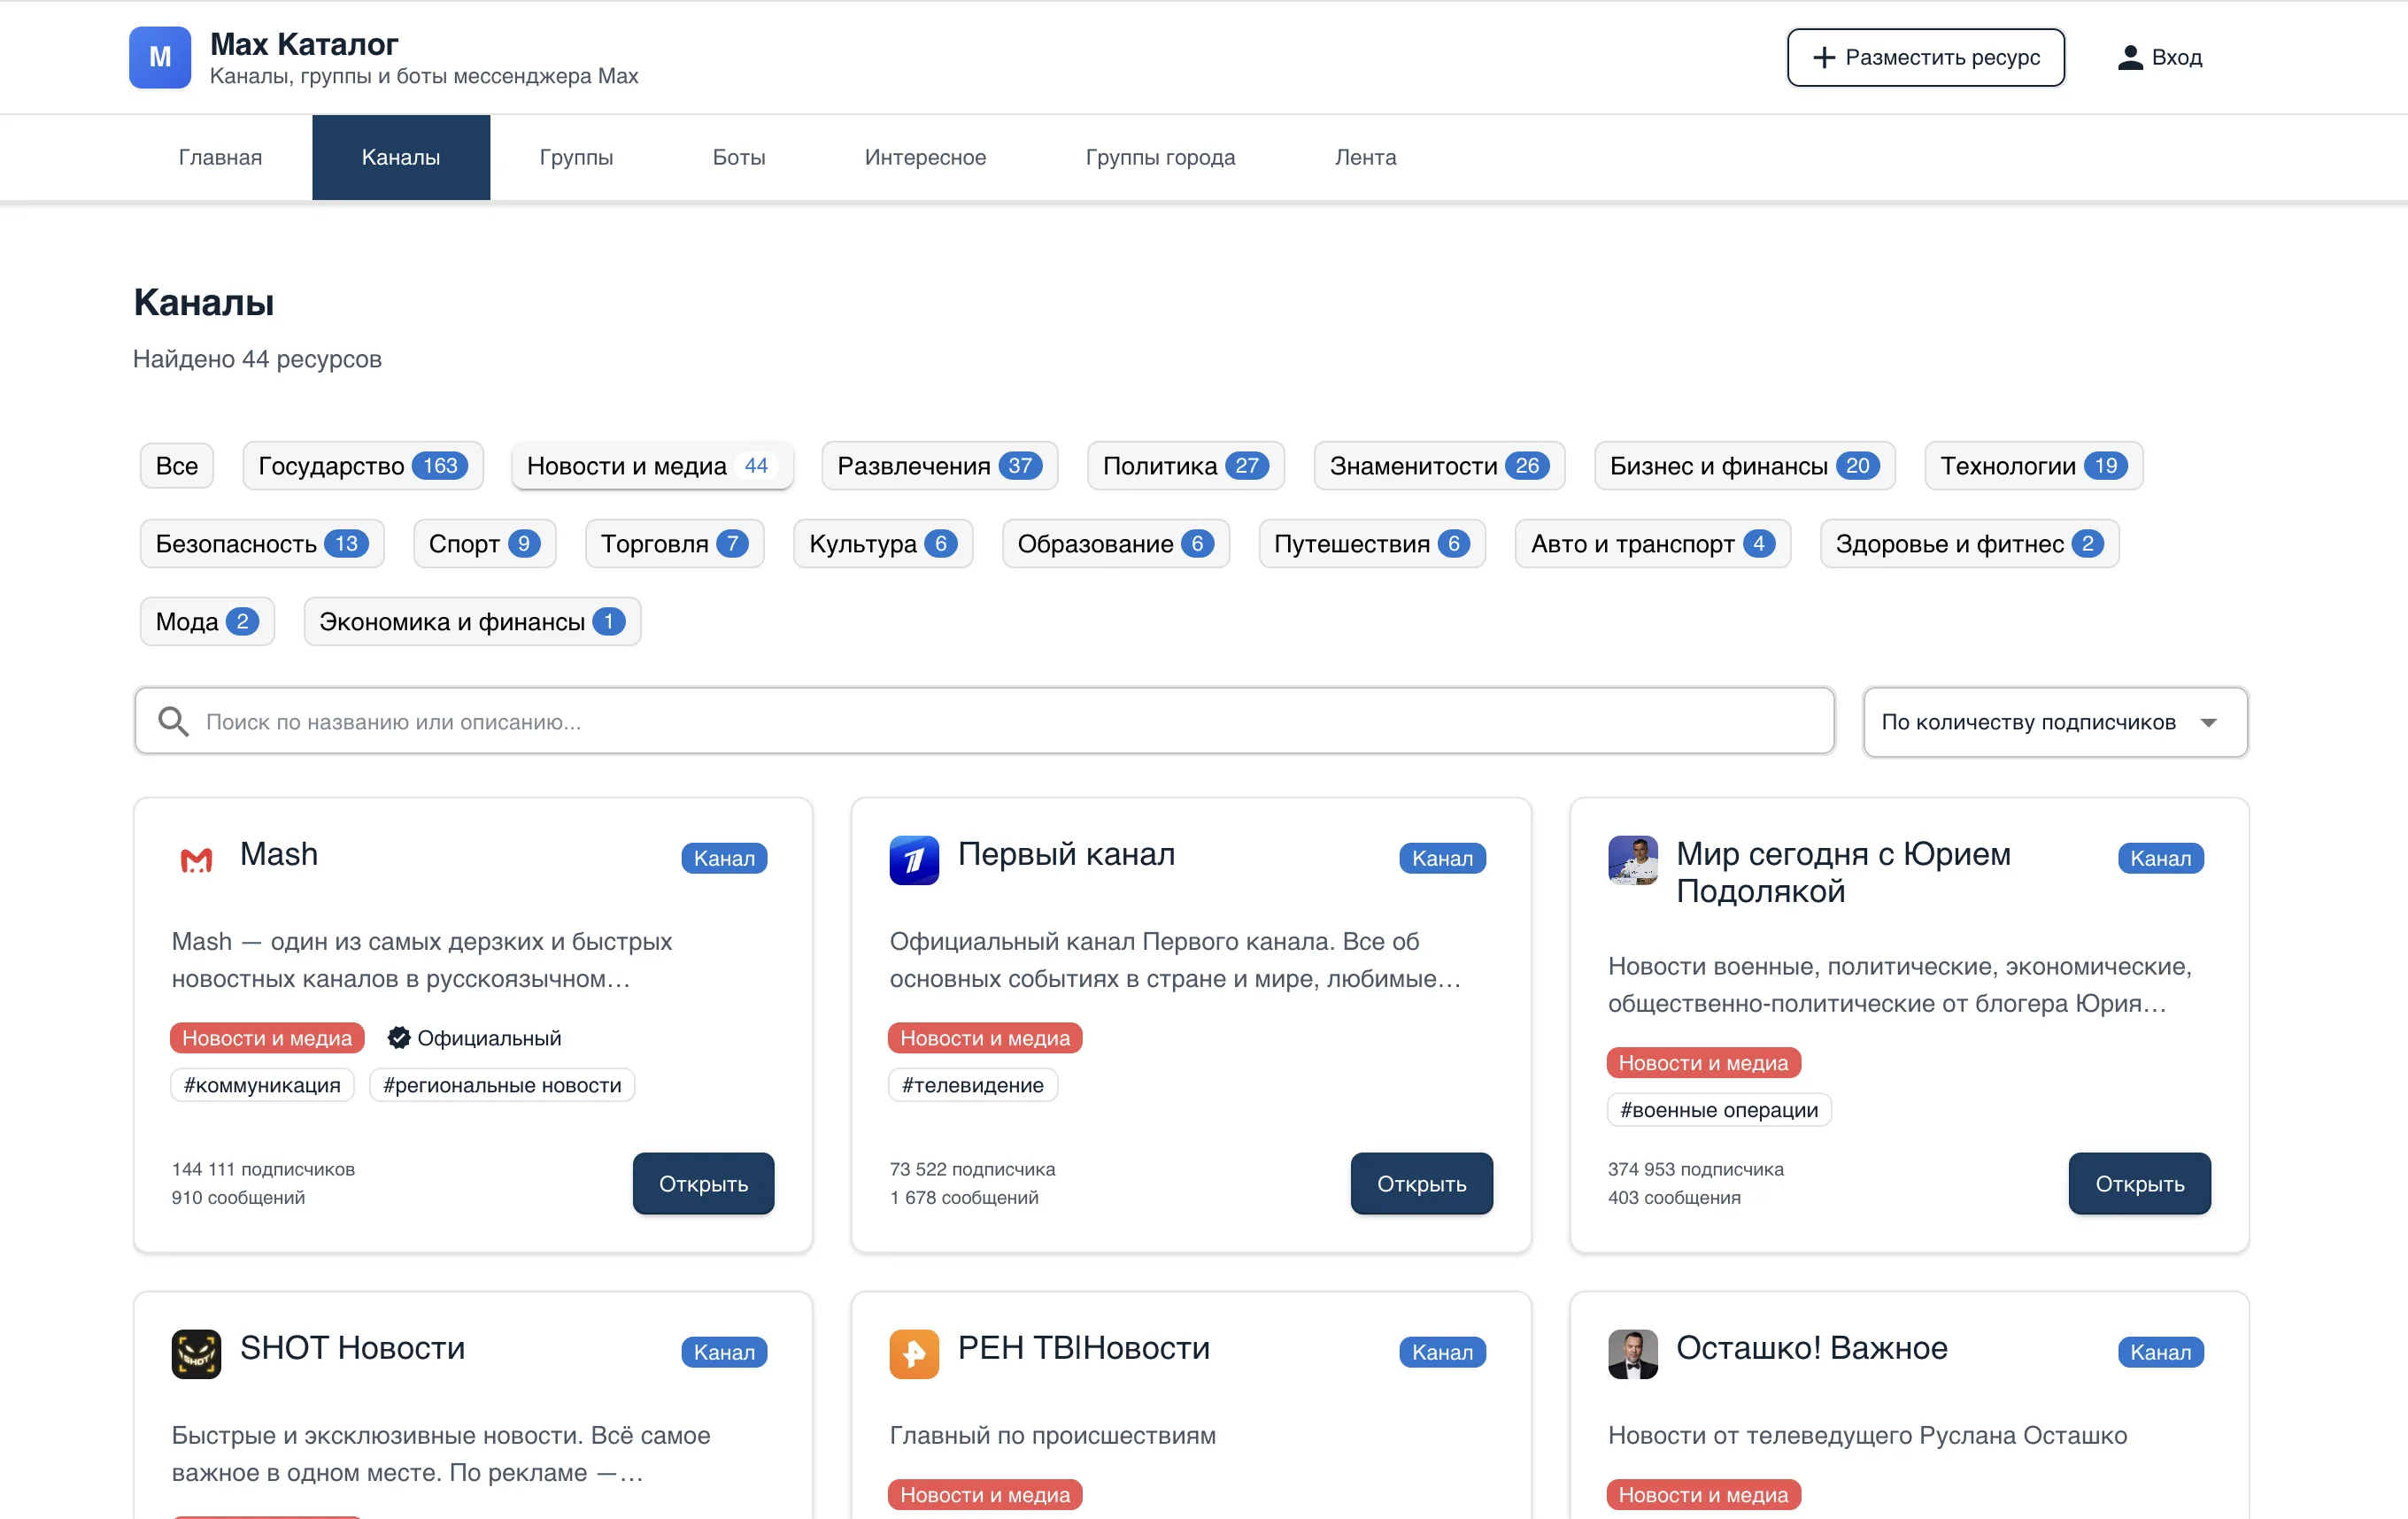Toggle the Развлечения 37 filter chip
2408x1519 pixels.
[x=938, y=466]
